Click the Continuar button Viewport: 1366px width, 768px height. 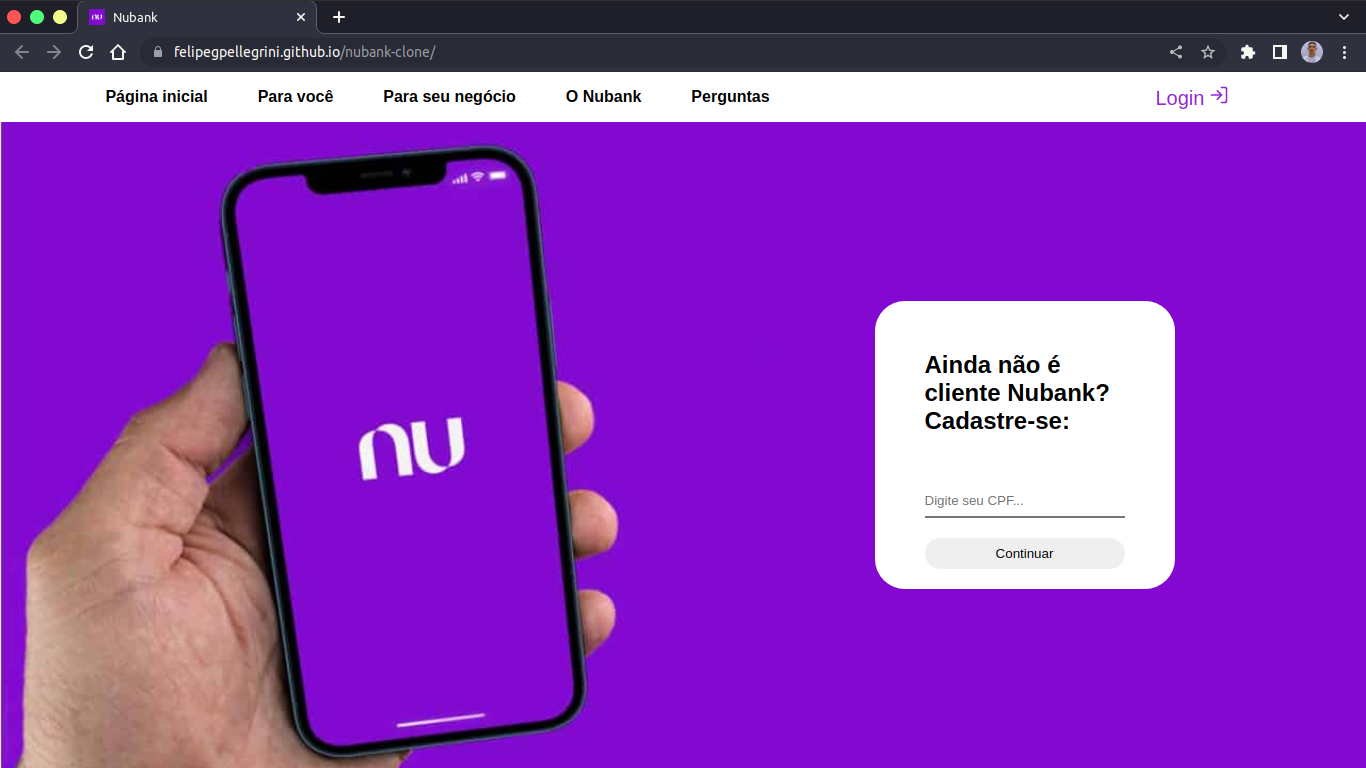1024,553
